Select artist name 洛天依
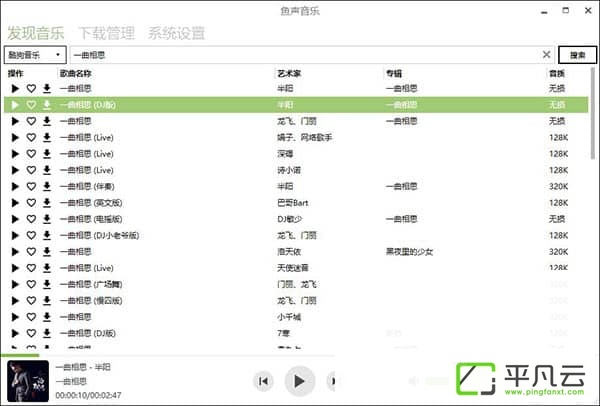Viewport: 600px width, 406px height. coord(289,252)
